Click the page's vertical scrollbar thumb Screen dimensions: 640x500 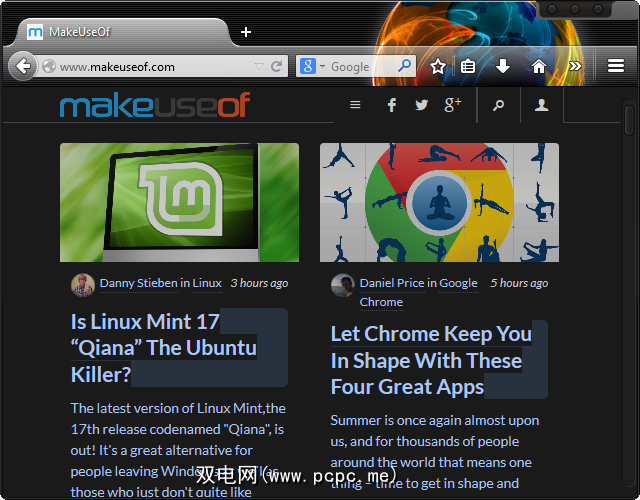[629, 120]
